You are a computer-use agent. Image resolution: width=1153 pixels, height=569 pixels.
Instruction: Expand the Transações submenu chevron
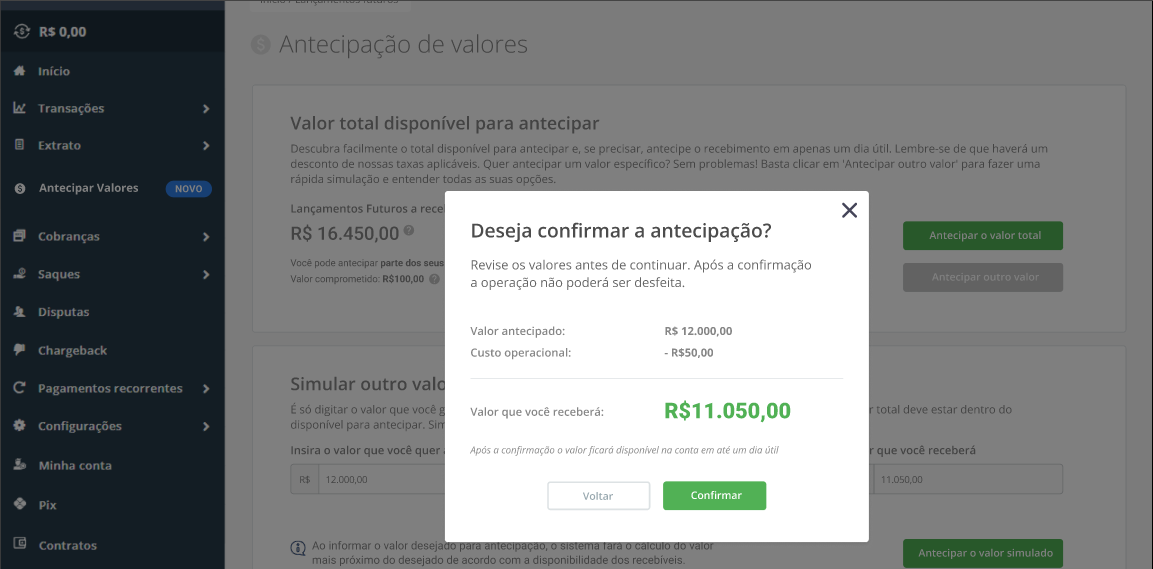tap(206, 109)
